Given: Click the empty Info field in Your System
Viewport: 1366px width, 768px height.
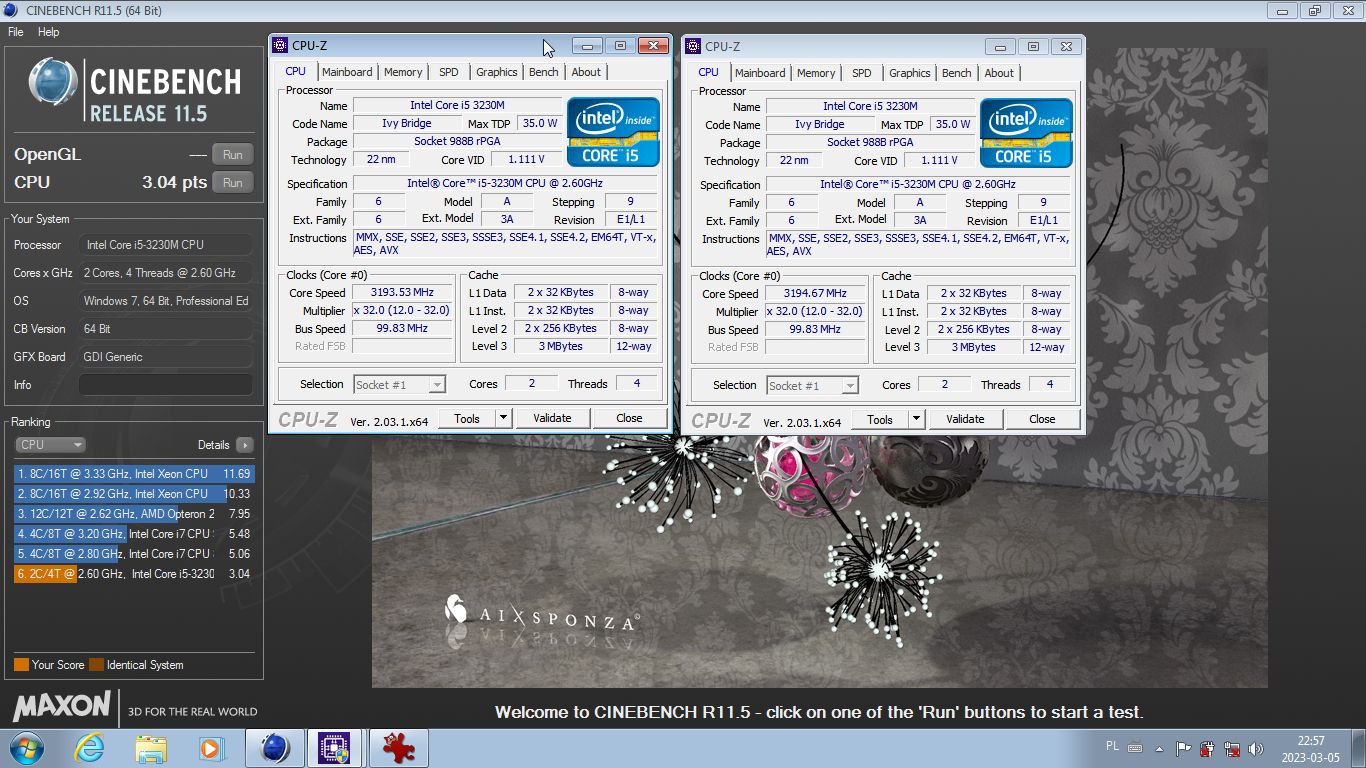Looking at the screenshot, I should (166, 385).
